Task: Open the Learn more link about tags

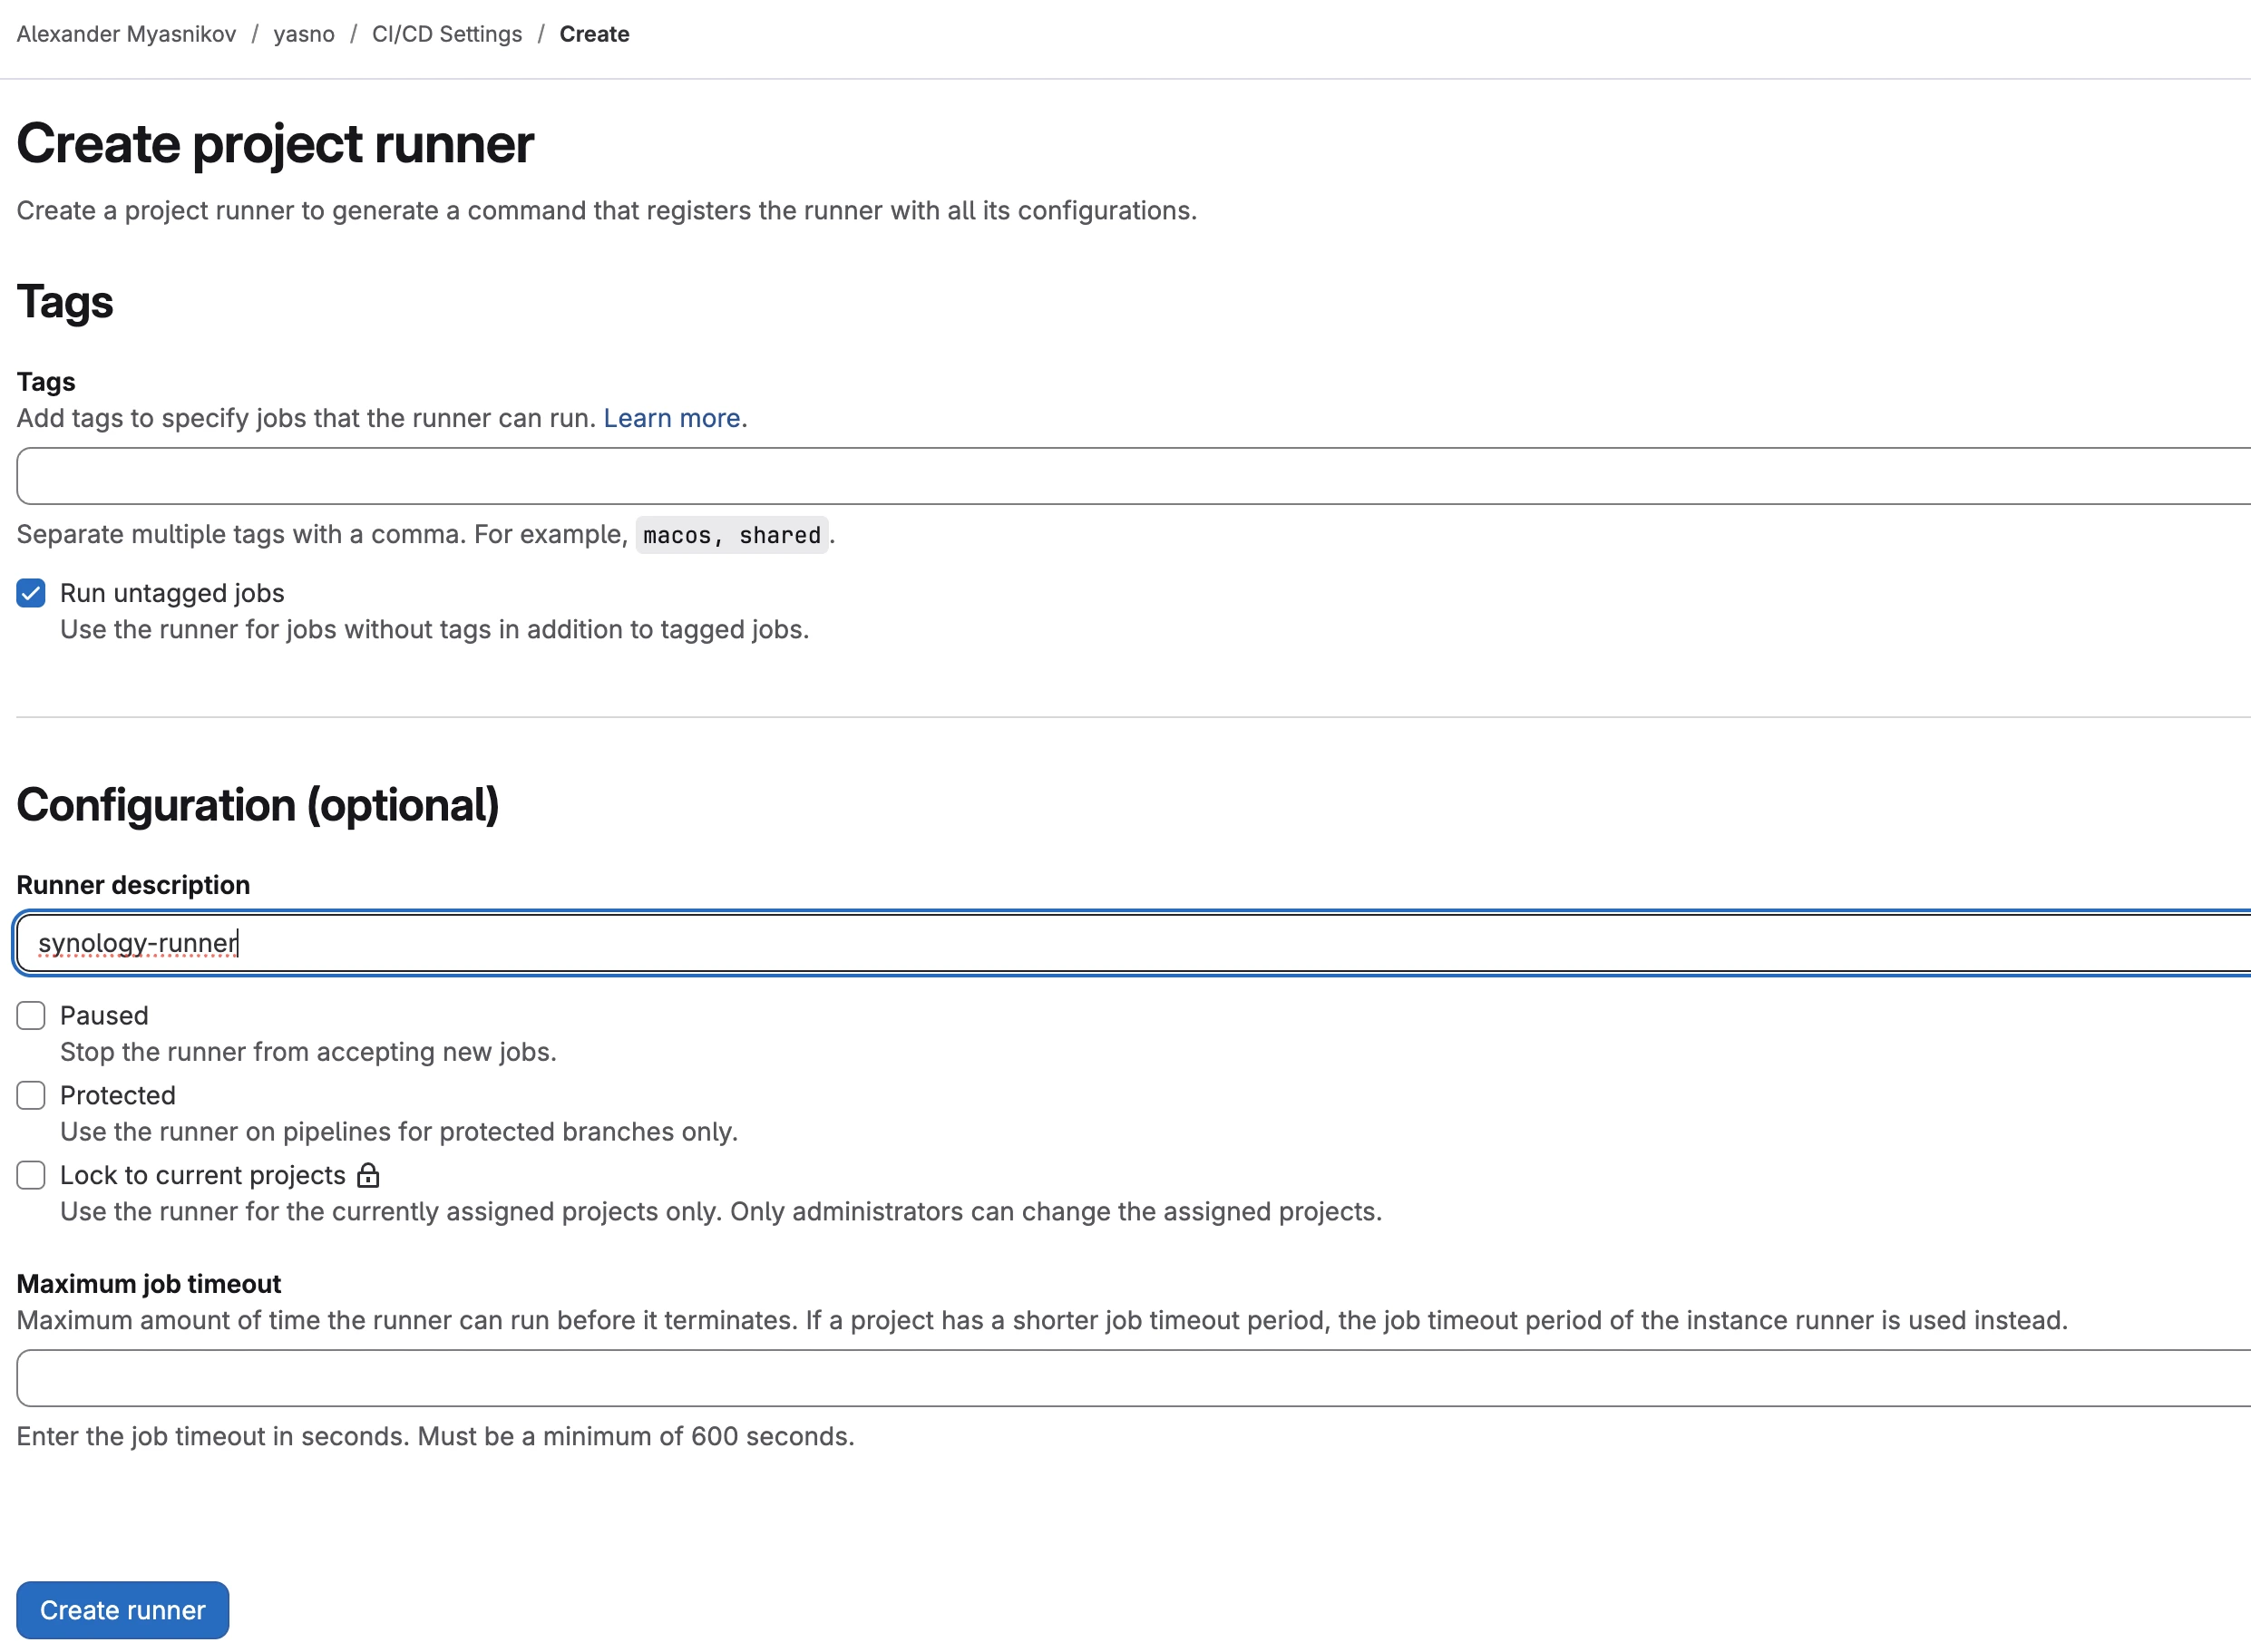Action: (671, 418)
